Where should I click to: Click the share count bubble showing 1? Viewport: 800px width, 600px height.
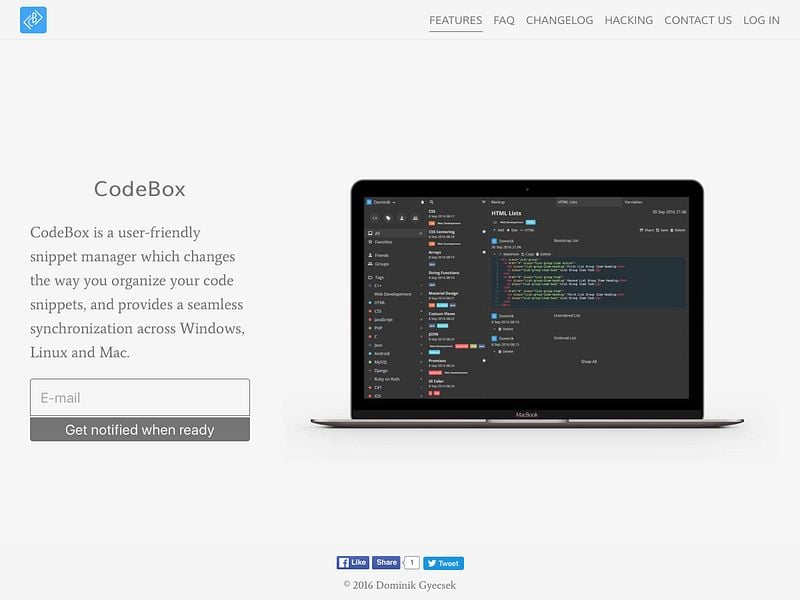coord(412,563)
